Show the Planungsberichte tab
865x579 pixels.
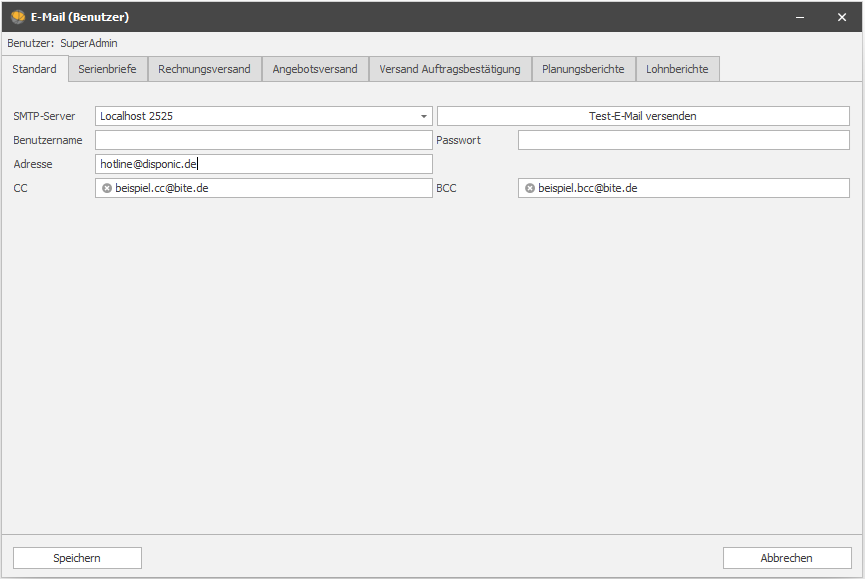(x=582, y=69)
